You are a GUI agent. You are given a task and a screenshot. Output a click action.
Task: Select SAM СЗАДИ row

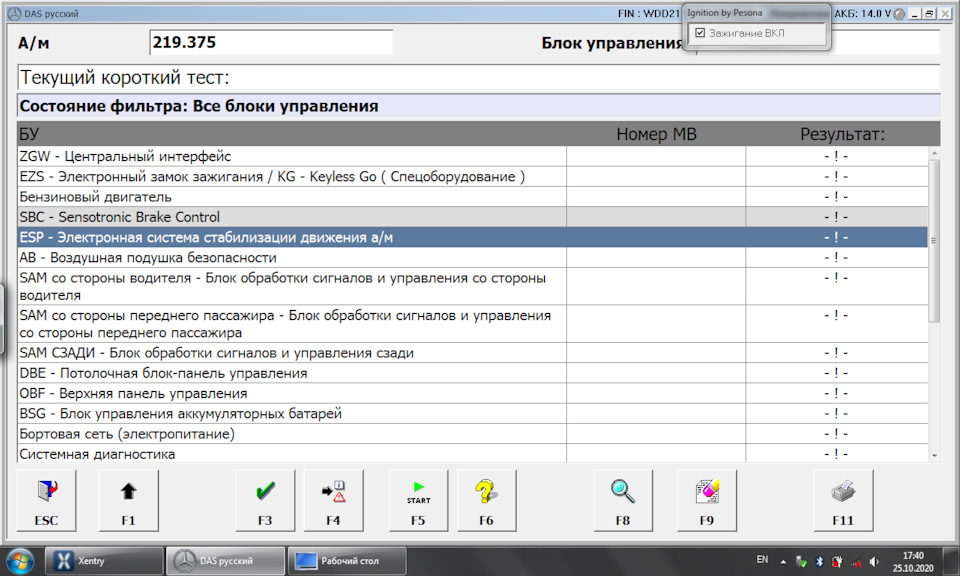coord(473,353)
